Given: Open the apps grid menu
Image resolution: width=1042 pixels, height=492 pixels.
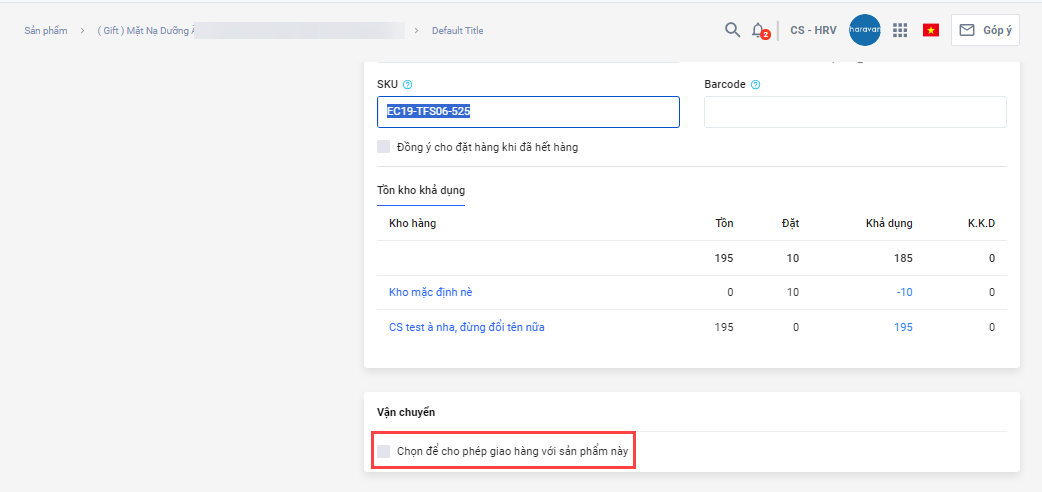Looking at the screenshot, I should [900, 30].
